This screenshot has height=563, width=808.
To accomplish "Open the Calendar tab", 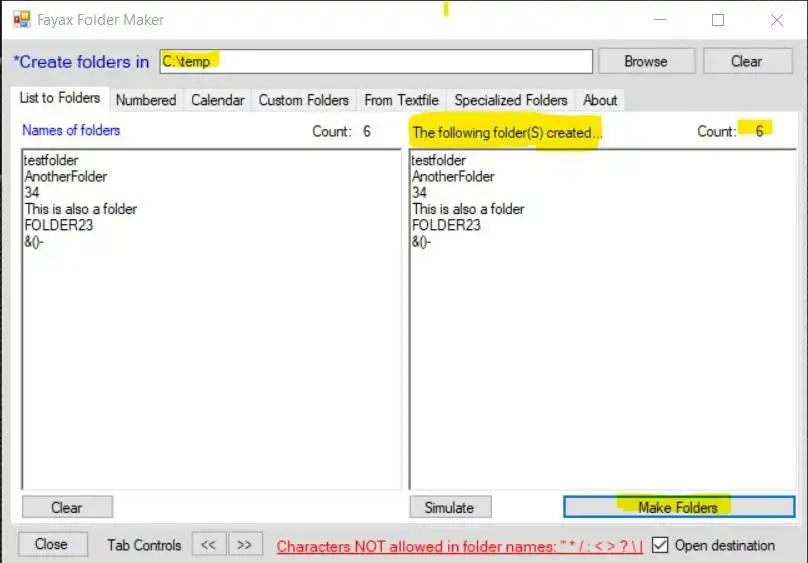I will pyautogui.click(x=217, y=100).
